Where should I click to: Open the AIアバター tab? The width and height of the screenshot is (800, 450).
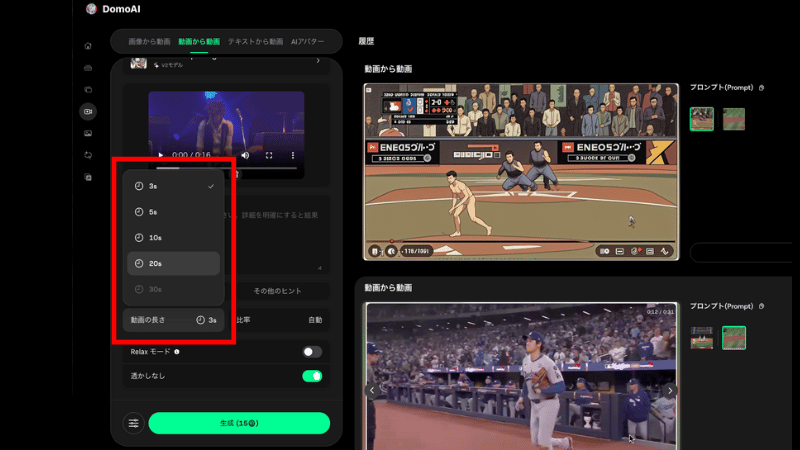pos(307,41)
